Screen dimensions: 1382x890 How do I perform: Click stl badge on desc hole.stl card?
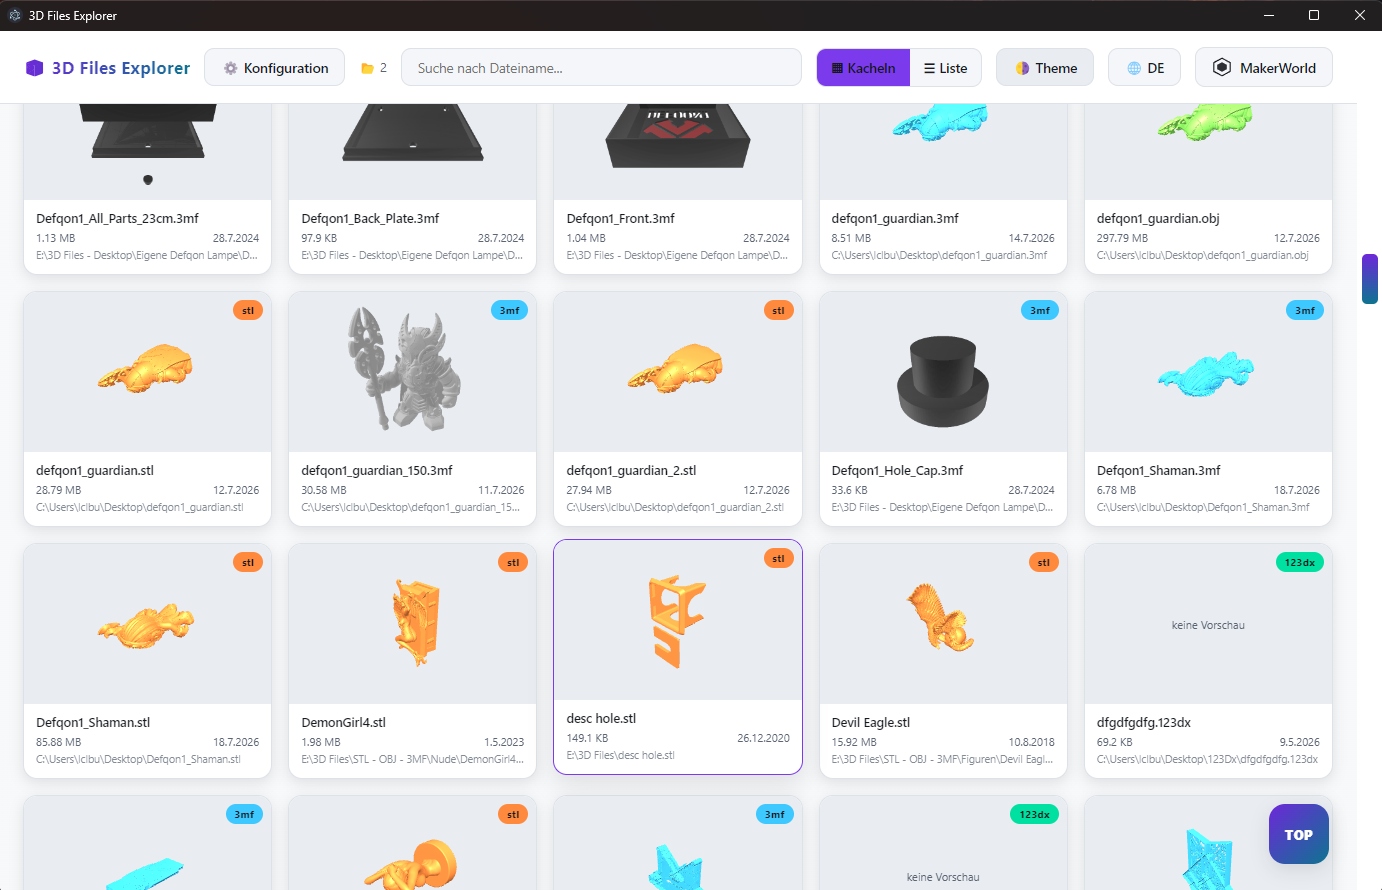coord(778,558)
